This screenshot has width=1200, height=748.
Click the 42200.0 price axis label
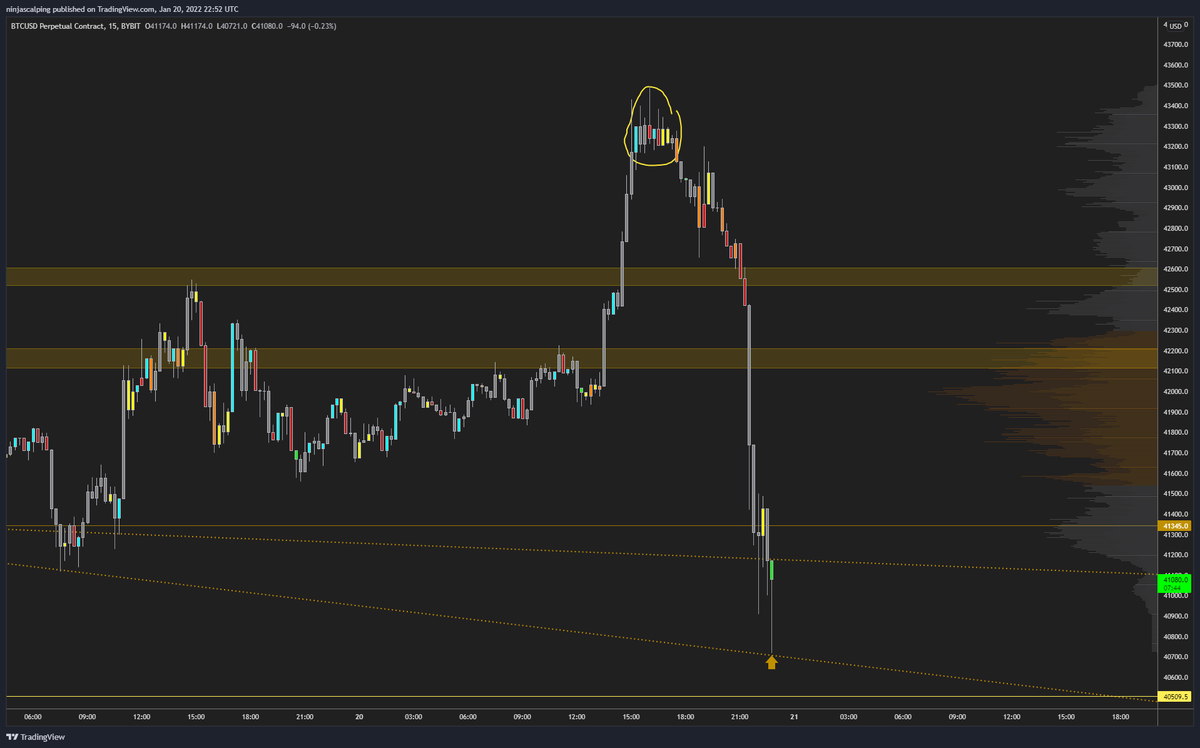[x=1174, y=351]
